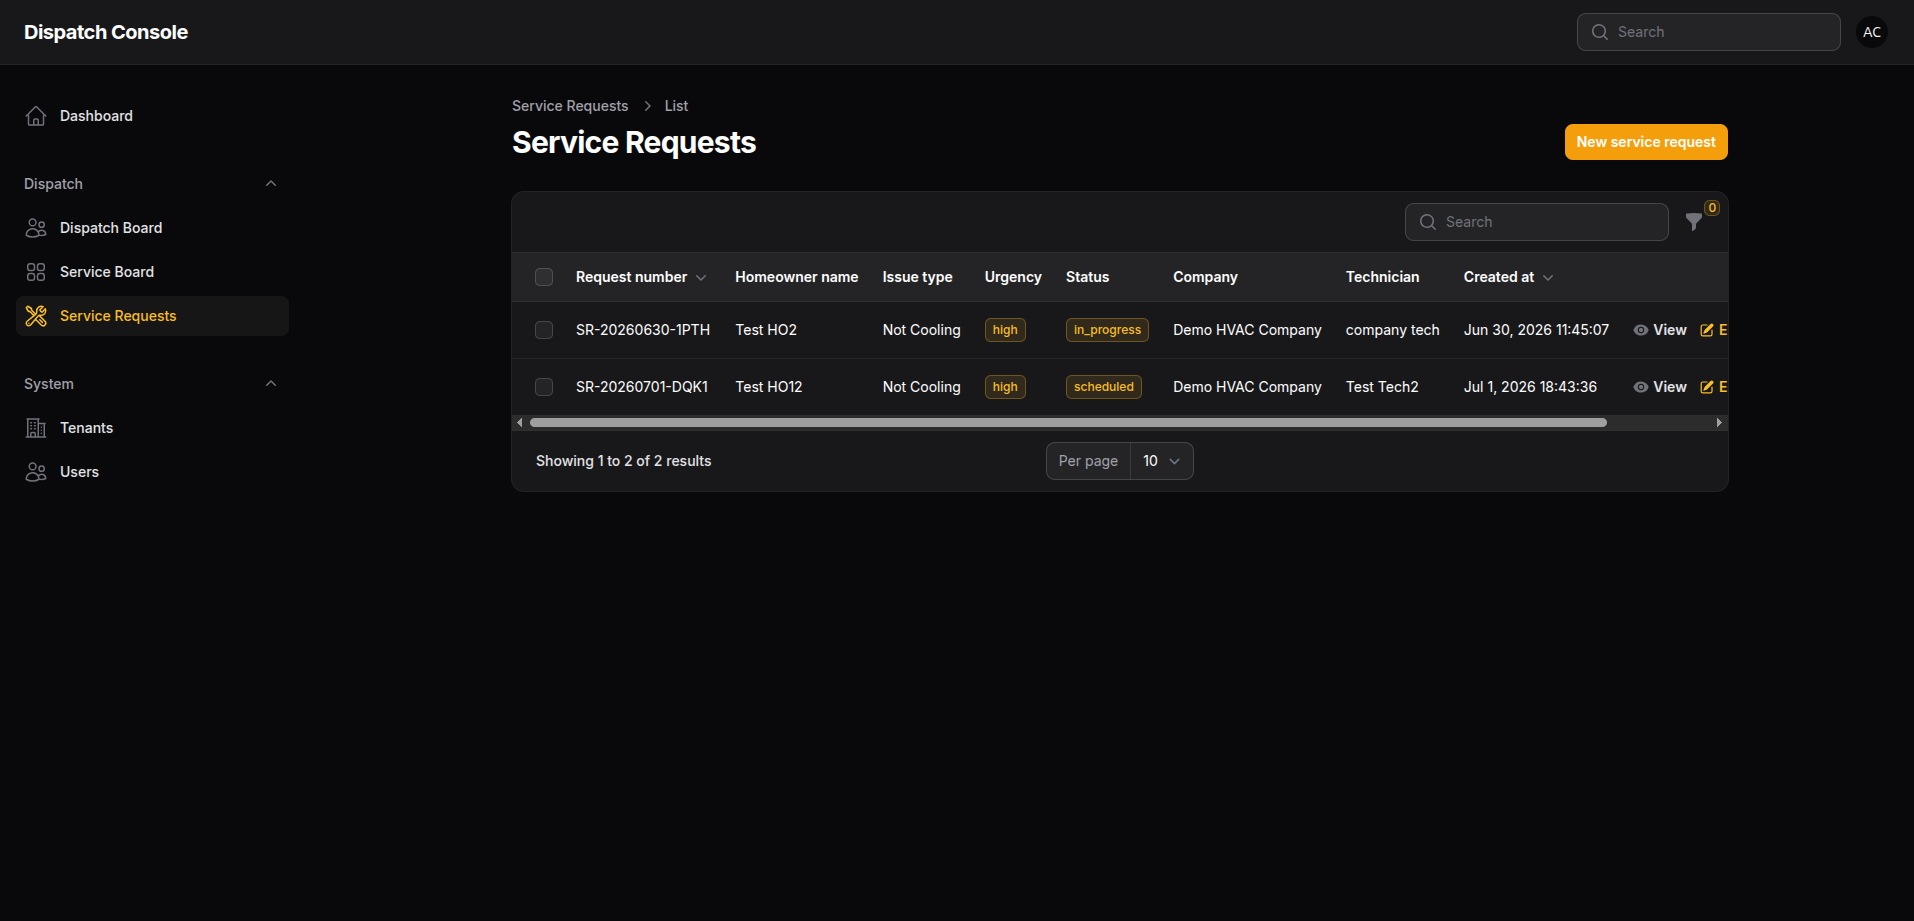The width and height of the screenshot is (1914, 921).
Task: Click Service Requests breadcrumb link
Action: 570,106
